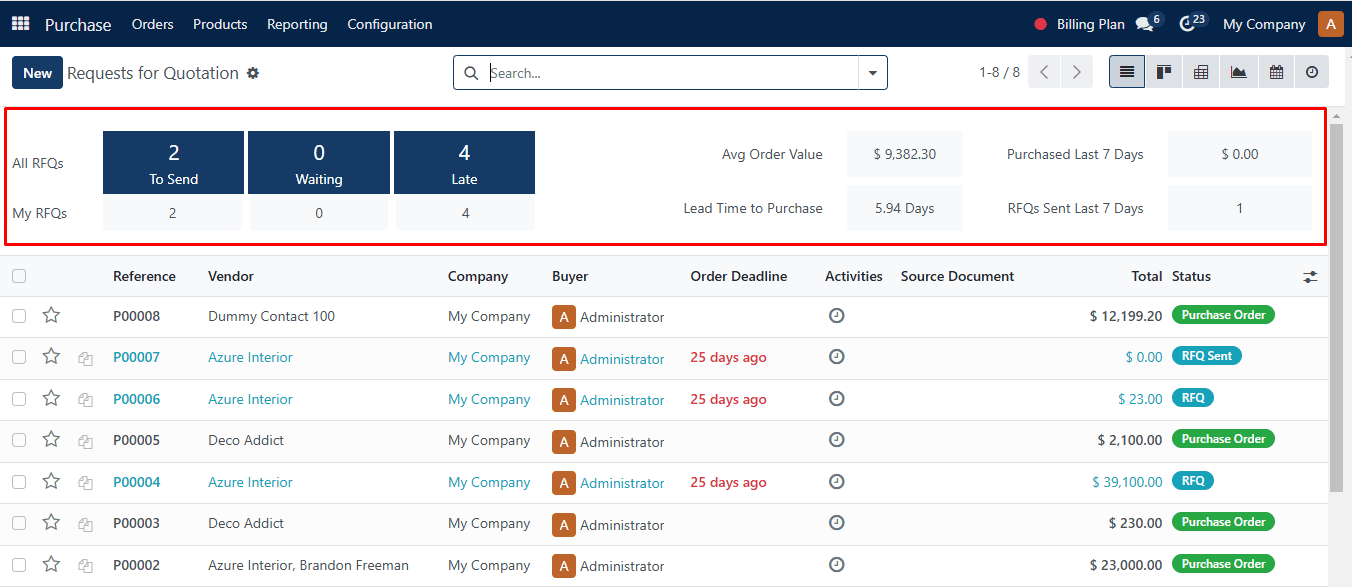
Task: Click inside the Search field
Action: pyautogui.click(x=670, y=73)
